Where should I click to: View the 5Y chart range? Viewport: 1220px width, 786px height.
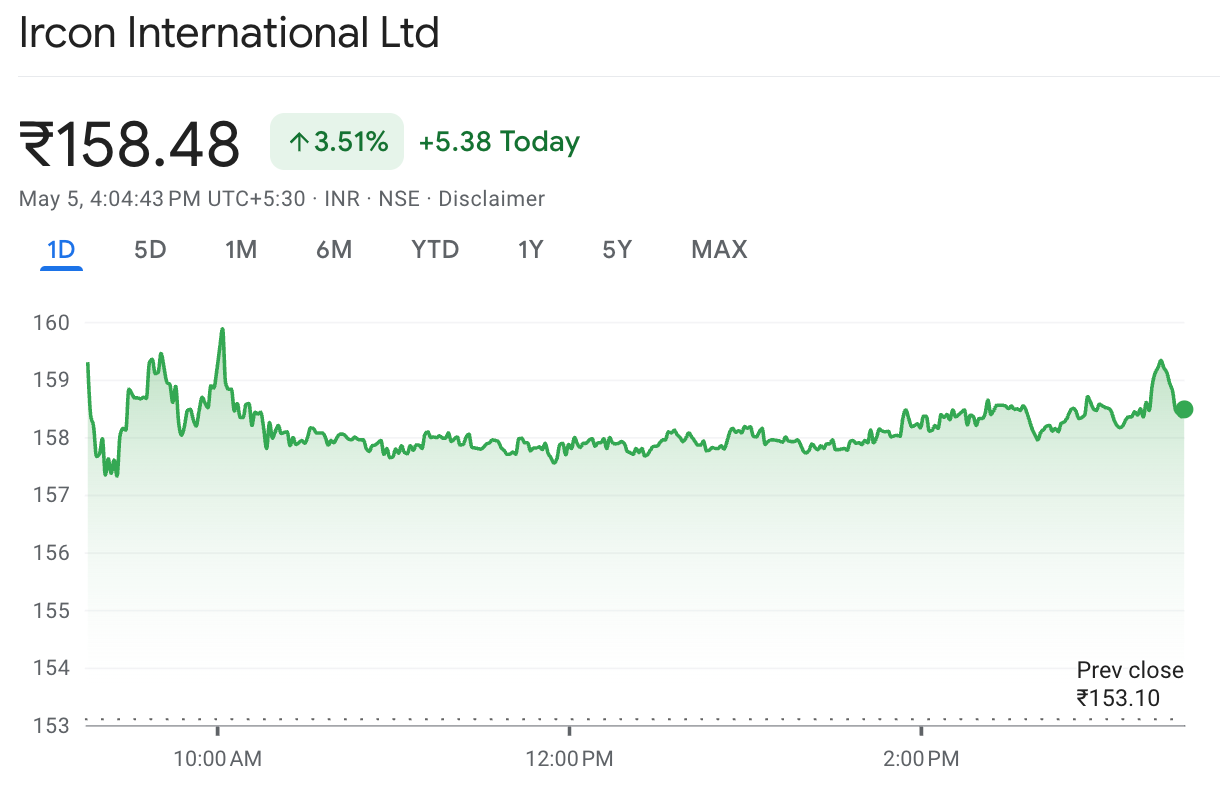(x=617, y=249)
